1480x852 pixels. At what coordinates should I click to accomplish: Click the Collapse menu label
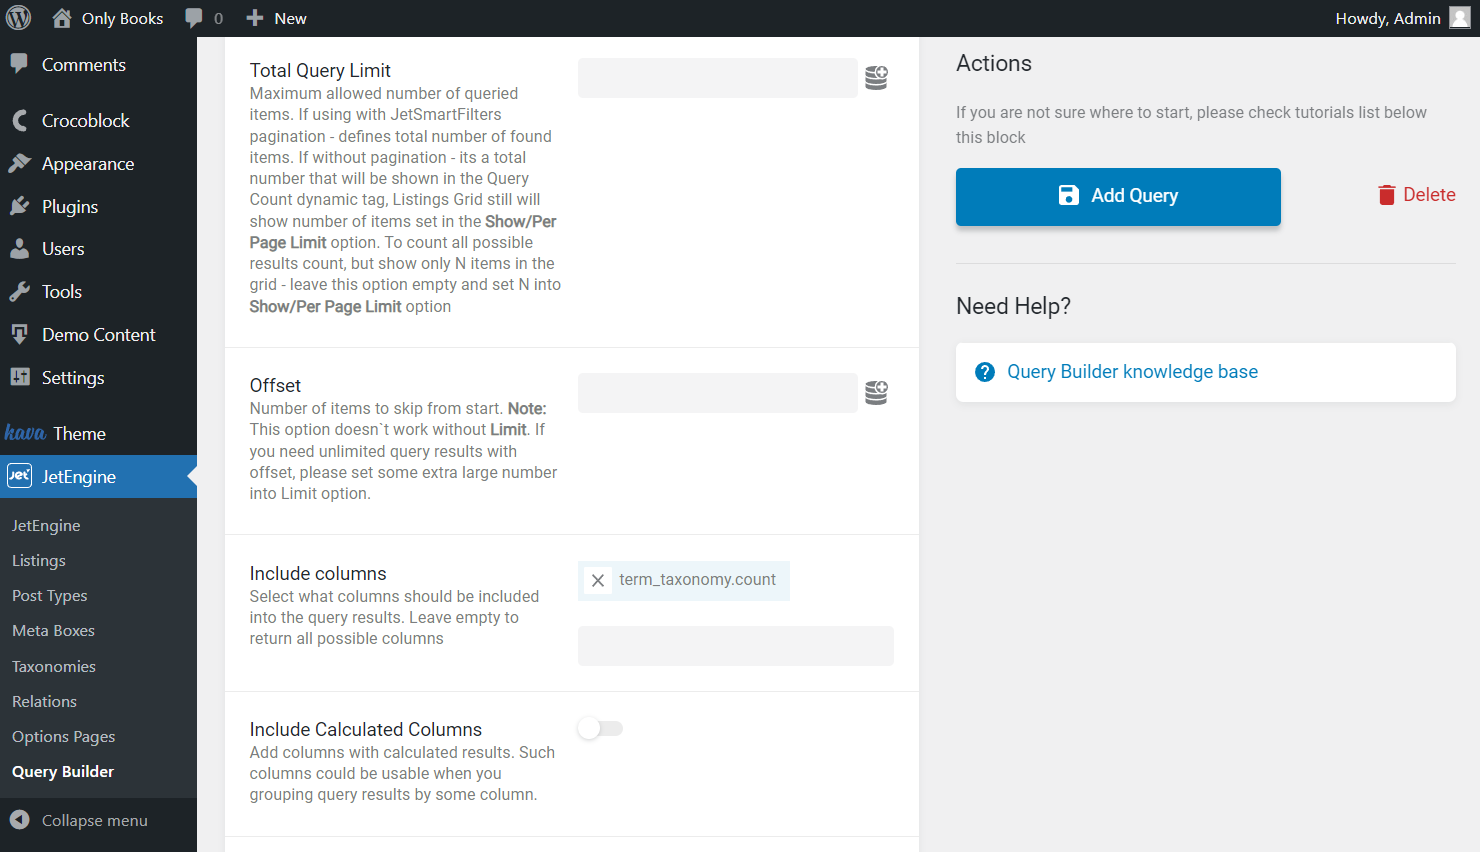[x=95, y=820]
